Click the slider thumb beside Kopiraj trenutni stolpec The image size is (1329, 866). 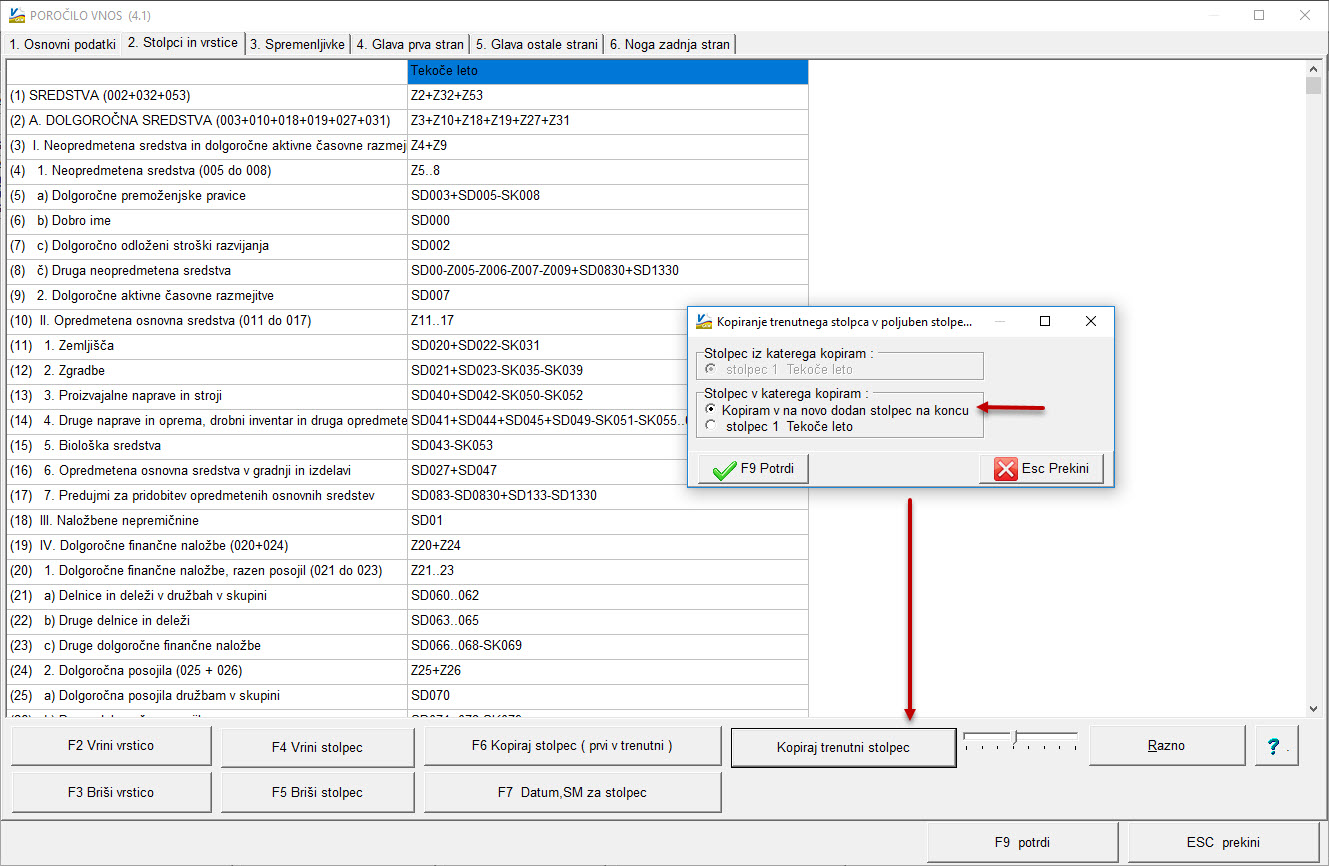point(1015,739)
